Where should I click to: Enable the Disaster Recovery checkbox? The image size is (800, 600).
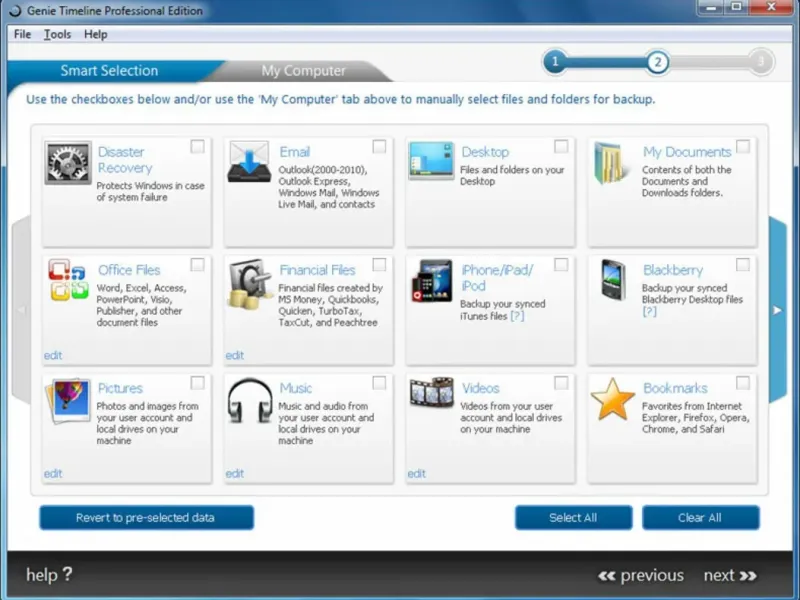click(x=197, y=146)
